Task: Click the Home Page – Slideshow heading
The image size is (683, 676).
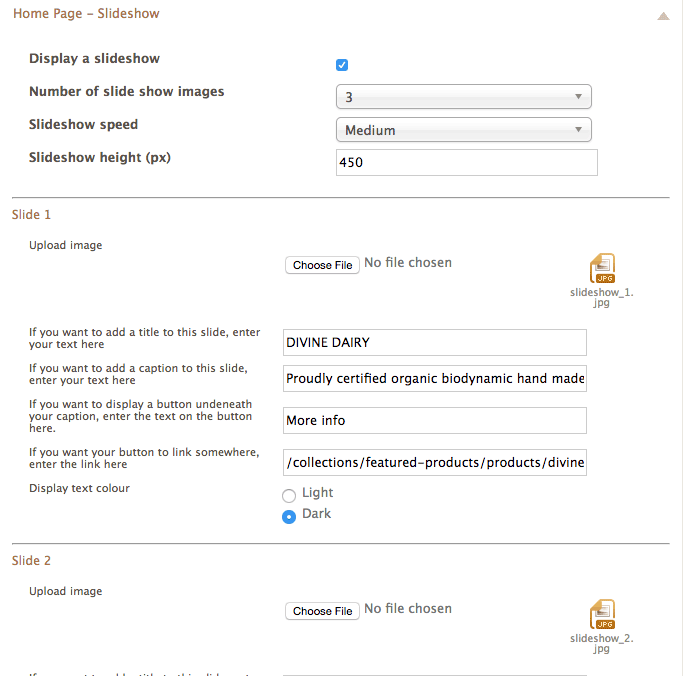Action: 86,14
